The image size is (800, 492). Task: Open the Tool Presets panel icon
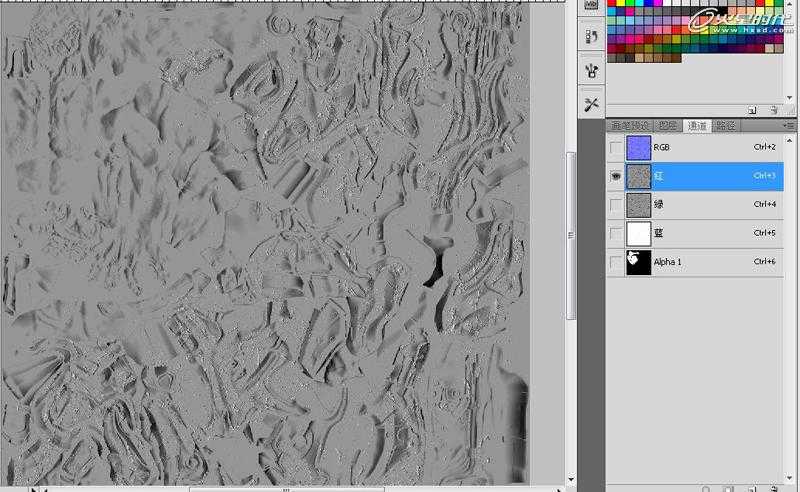click(591, 105)
